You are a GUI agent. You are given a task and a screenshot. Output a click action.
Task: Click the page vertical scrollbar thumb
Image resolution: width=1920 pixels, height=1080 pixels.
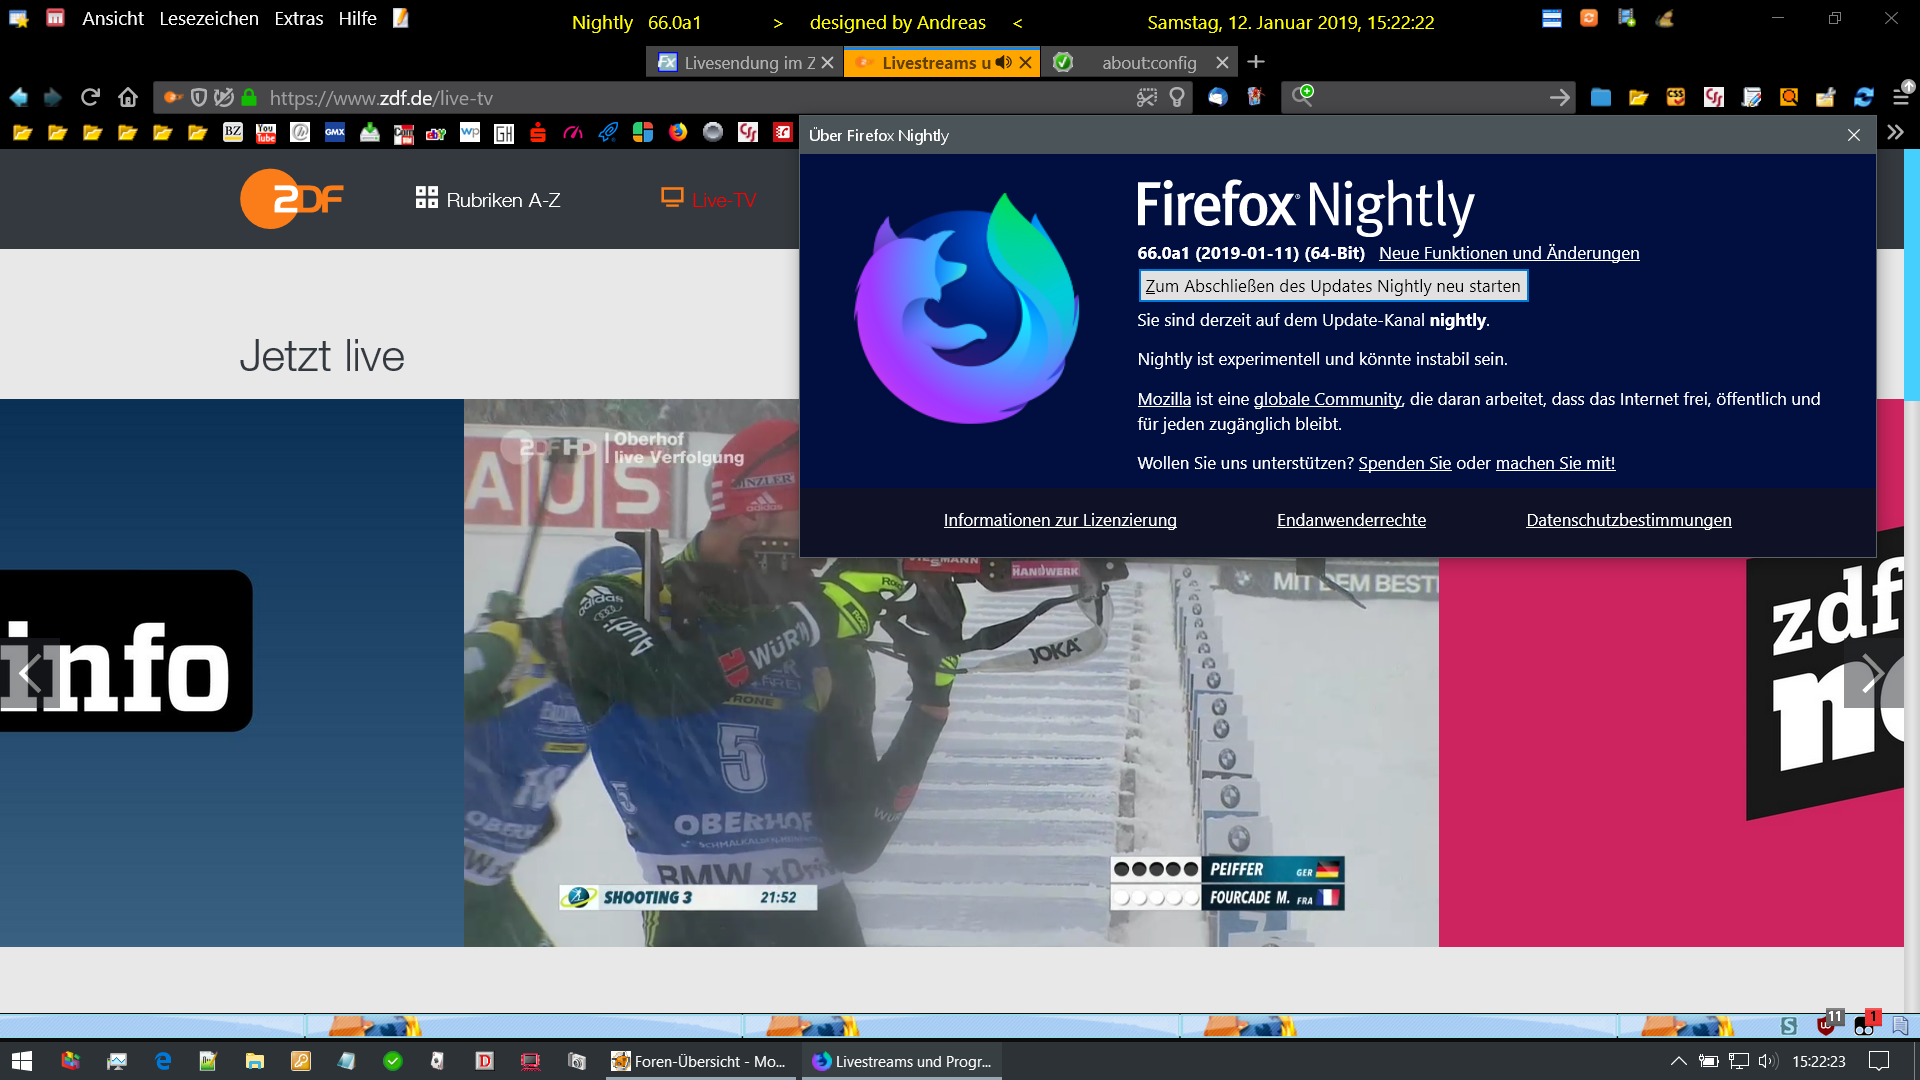1911,275
